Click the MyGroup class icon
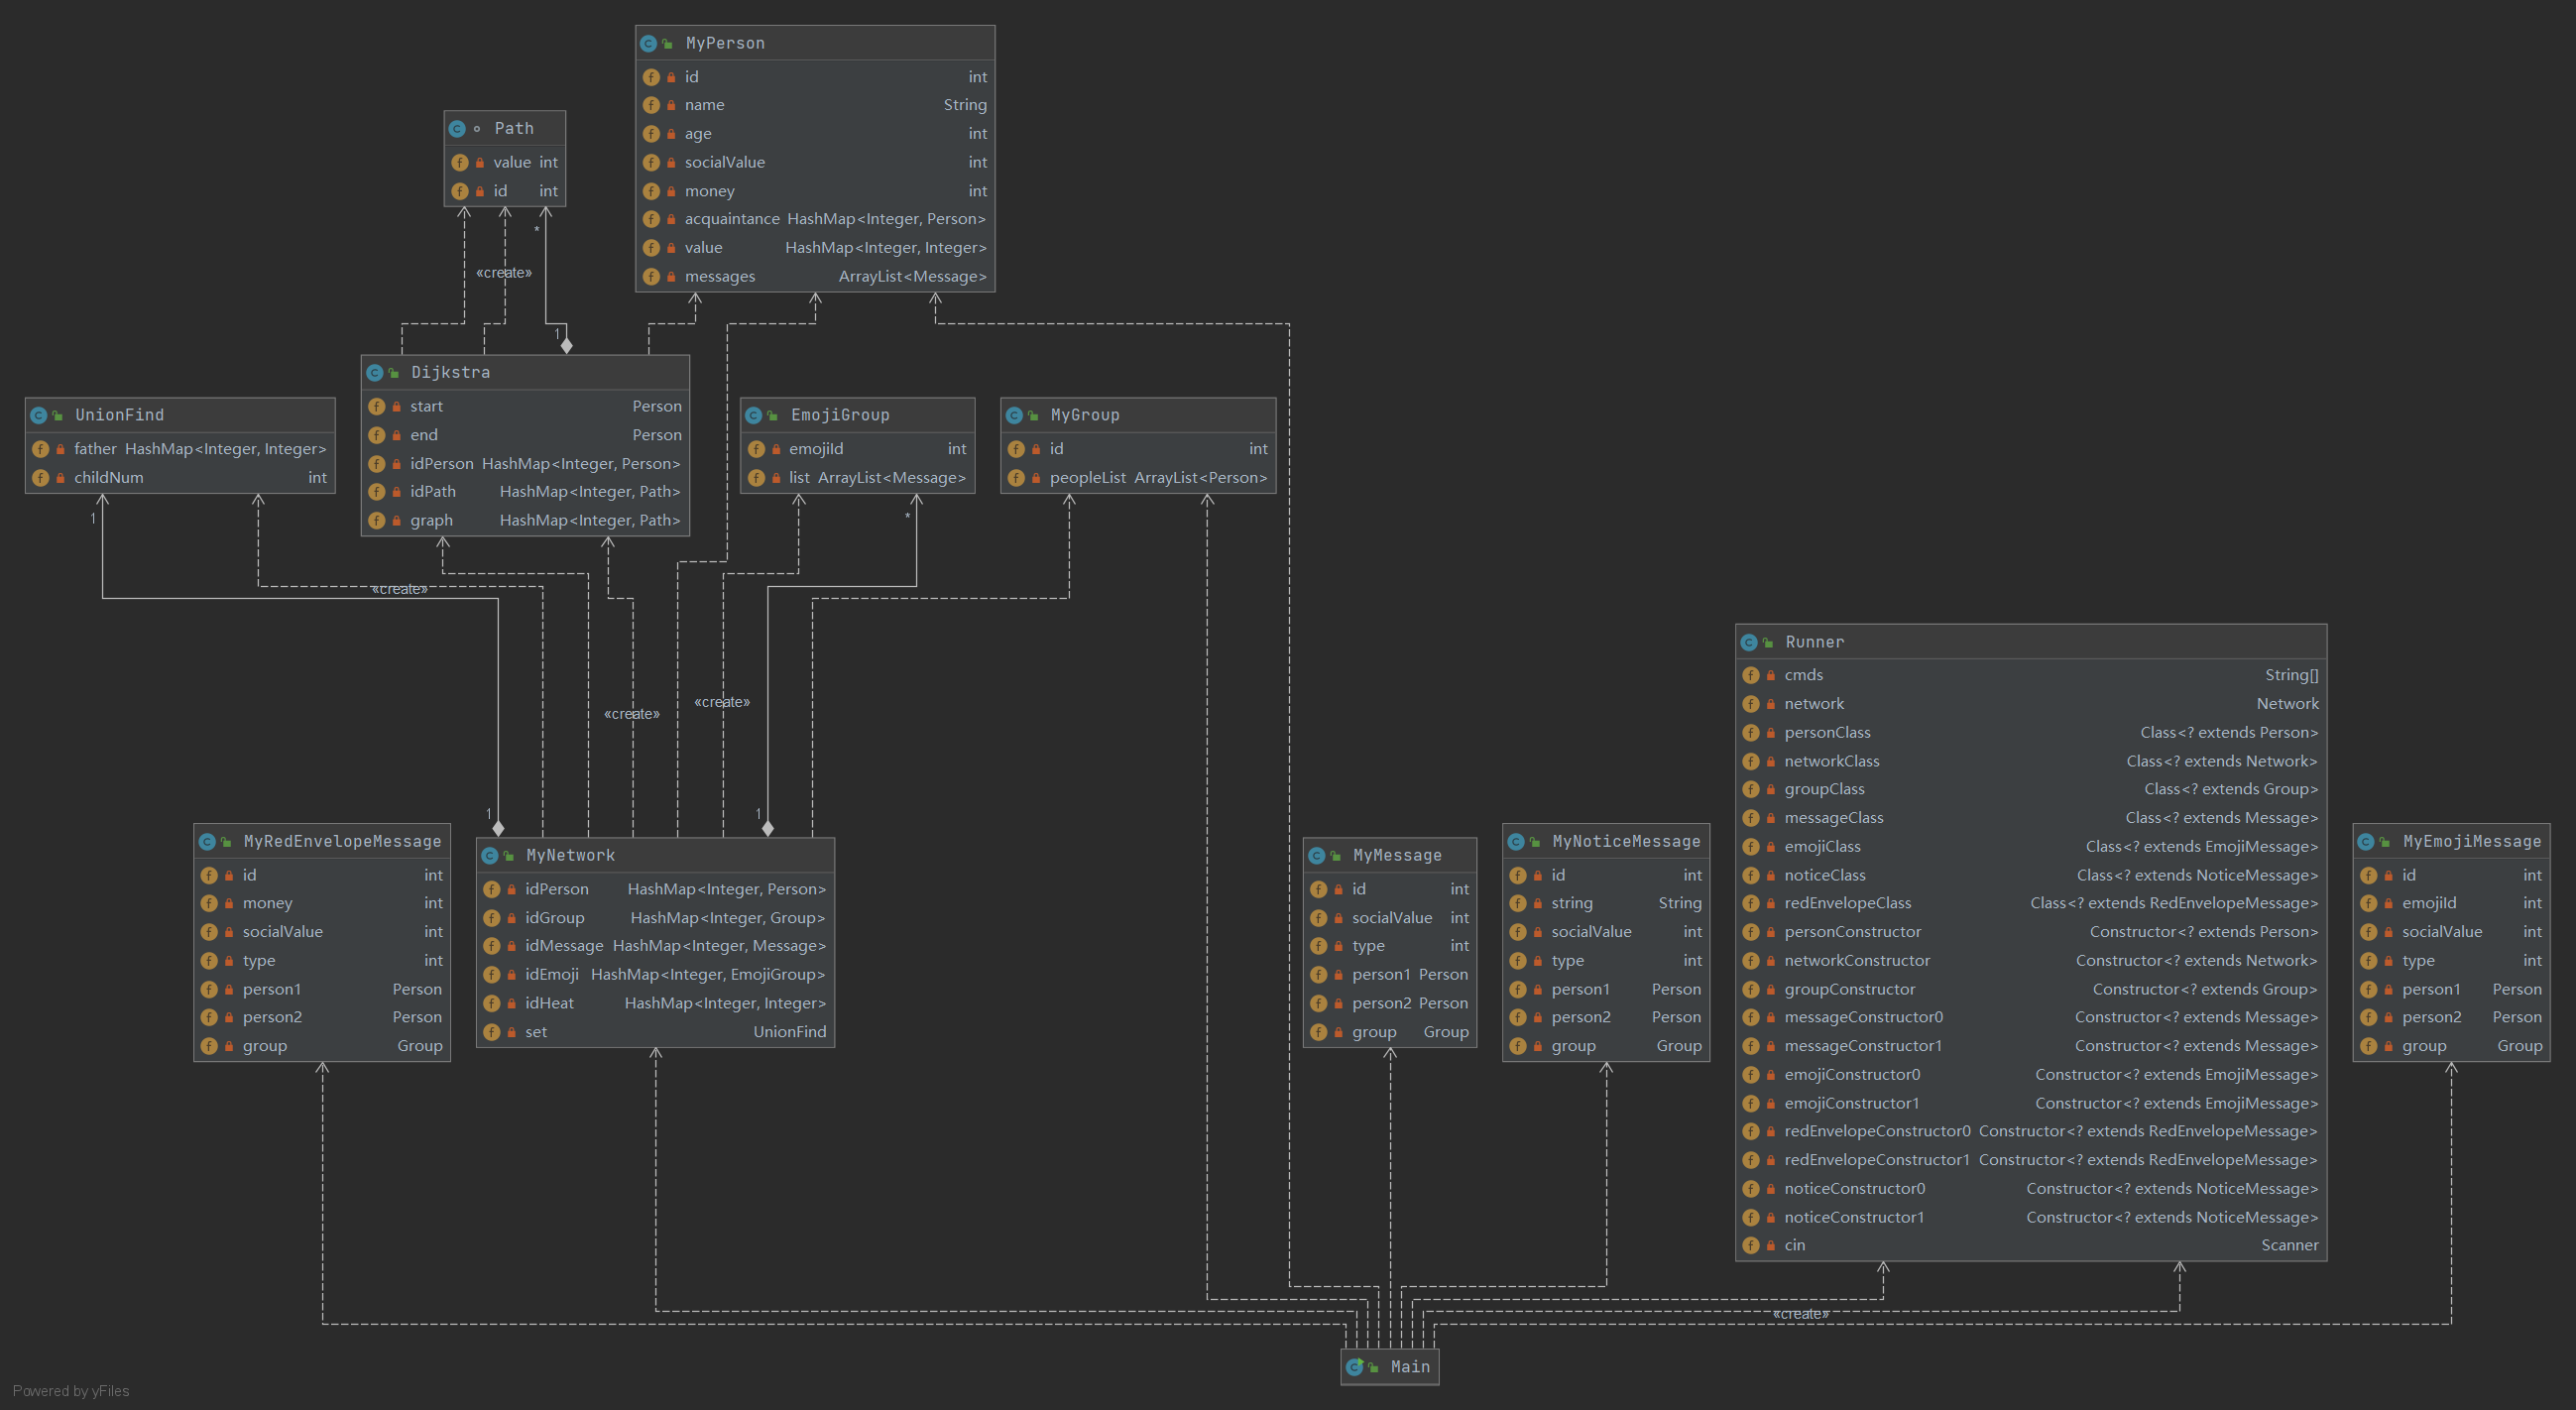Image resolution: width=2576 pixels, height=1410 pixels. tap(1014, 415)
